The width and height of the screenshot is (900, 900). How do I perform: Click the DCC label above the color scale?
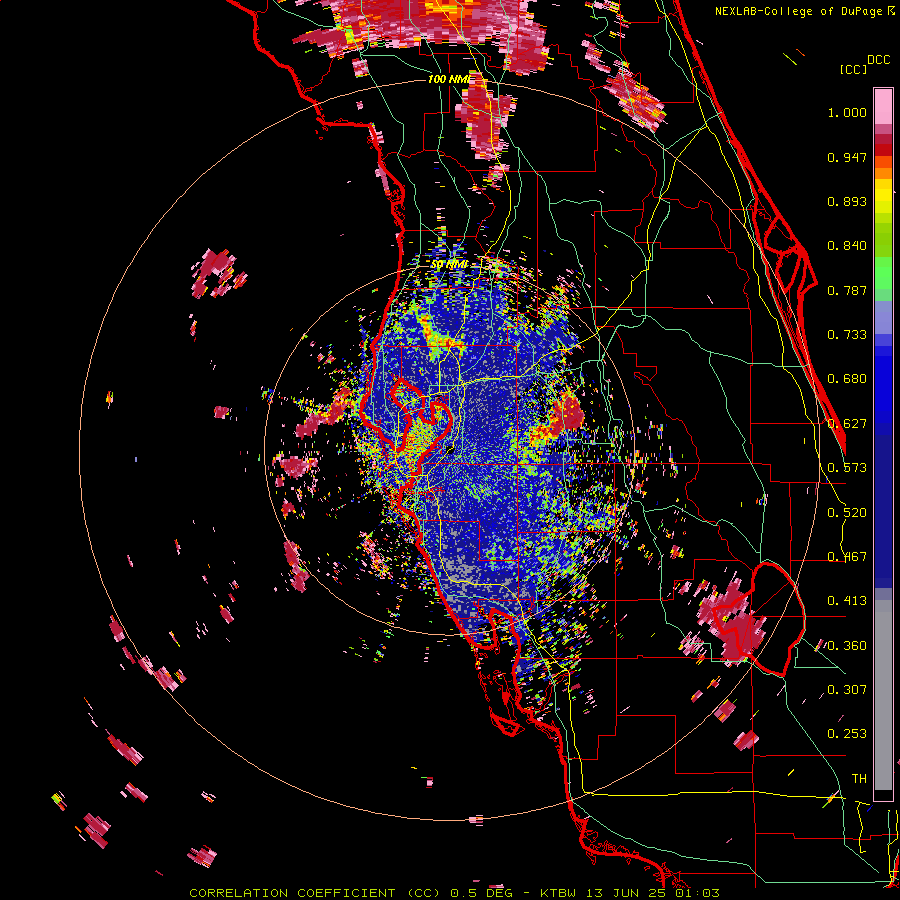click(879, 60)
